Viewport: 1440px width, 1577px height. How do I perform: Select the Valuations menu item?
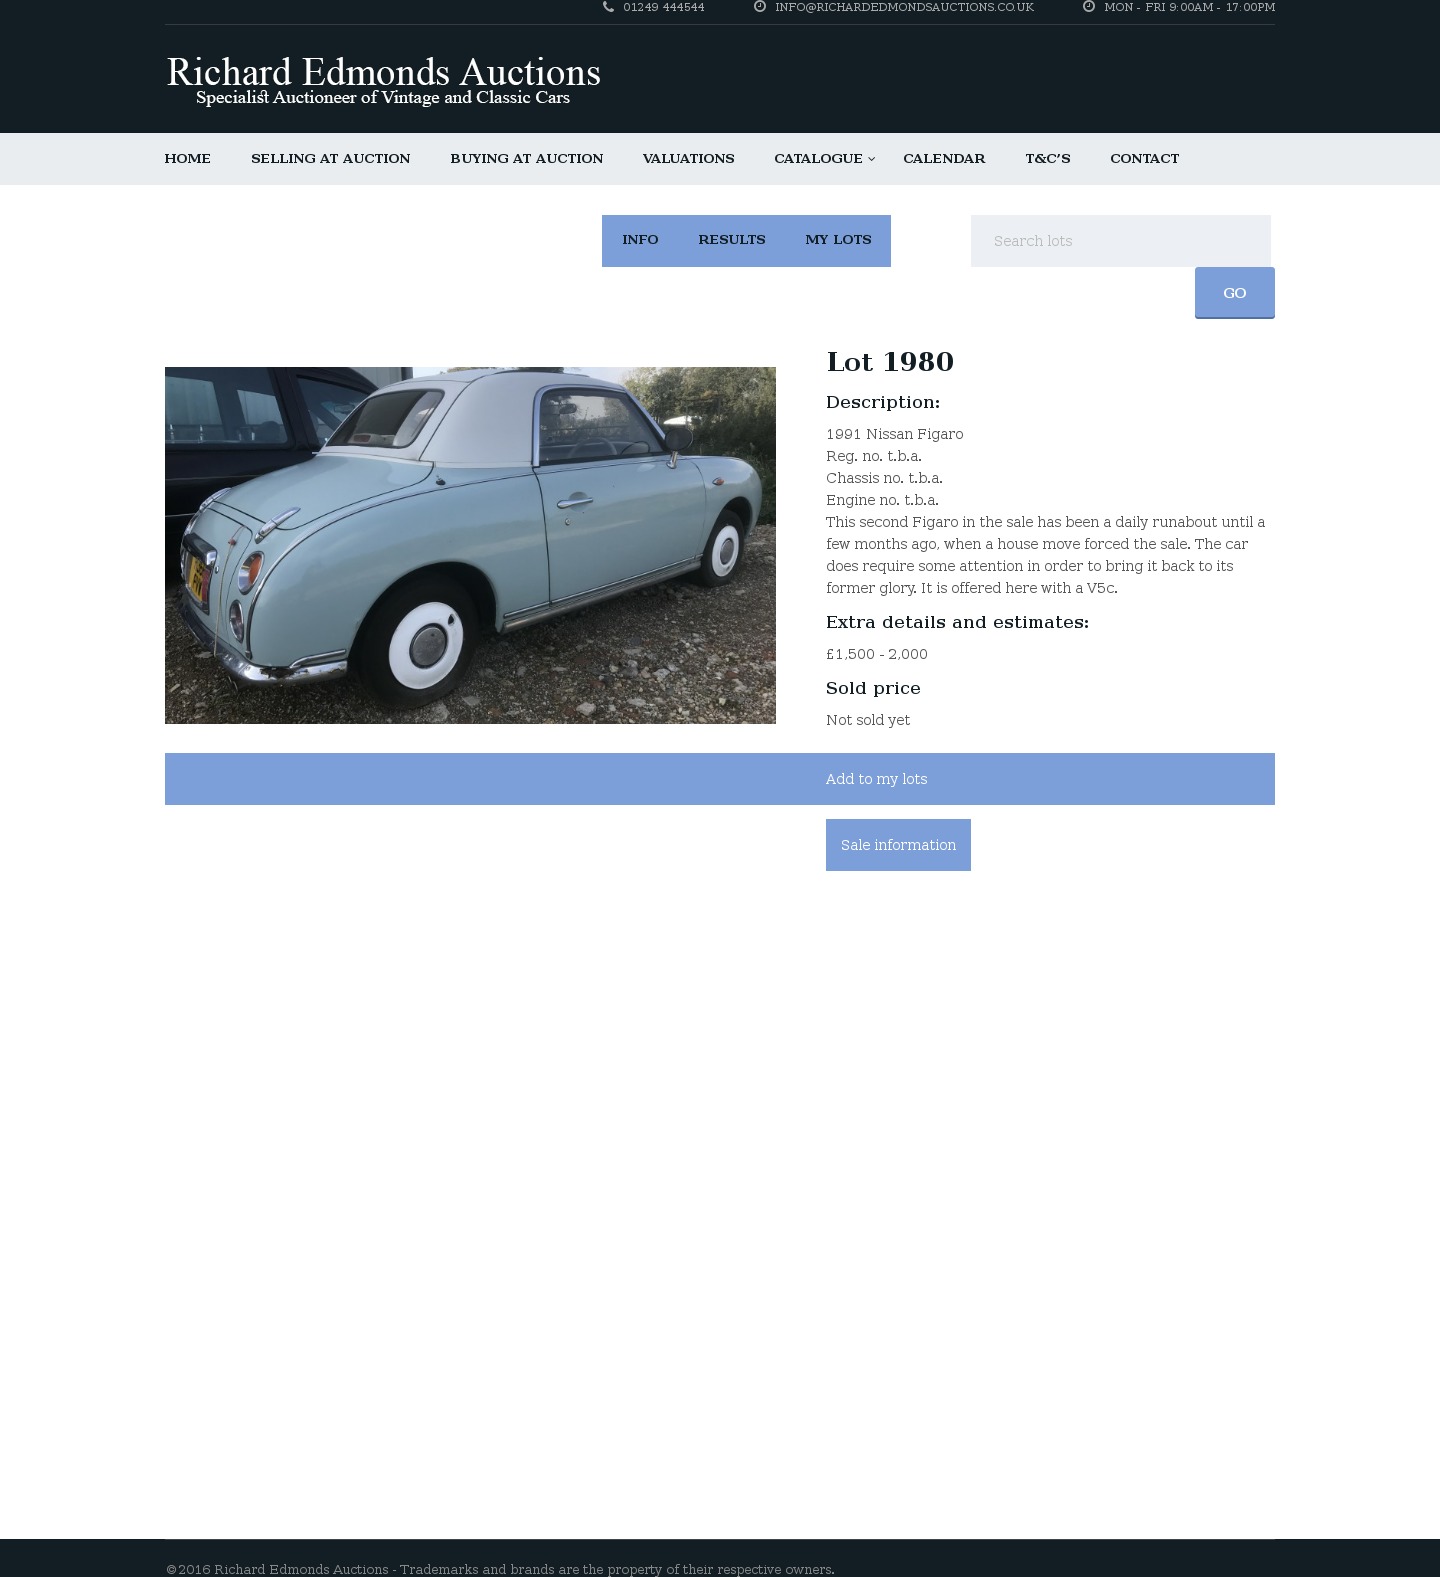(688, 159)
